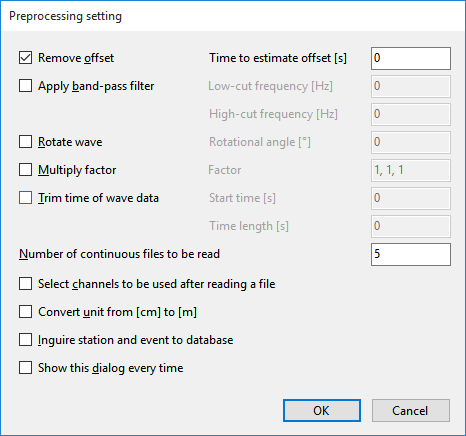Click the Low-cut frequency input box
This screenshot has height=436, width=466.
(x=411, y=86)
